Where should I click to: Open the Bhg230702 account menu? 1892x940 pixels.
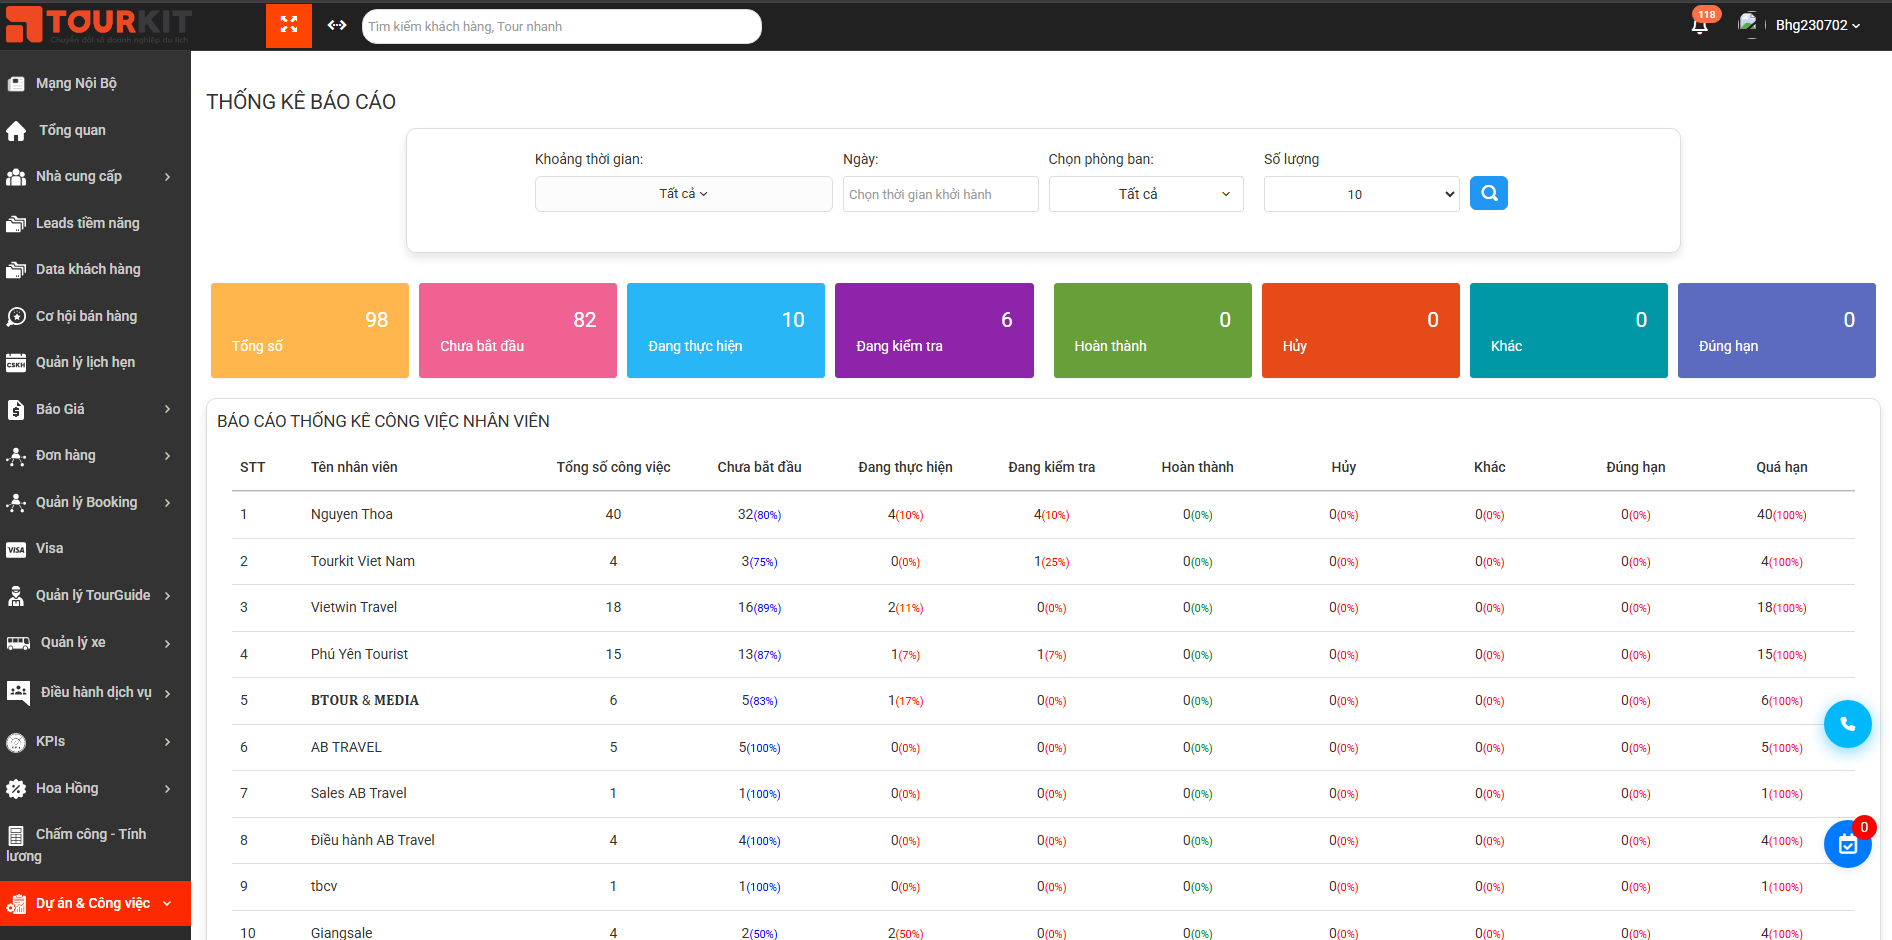(1817, 25)
